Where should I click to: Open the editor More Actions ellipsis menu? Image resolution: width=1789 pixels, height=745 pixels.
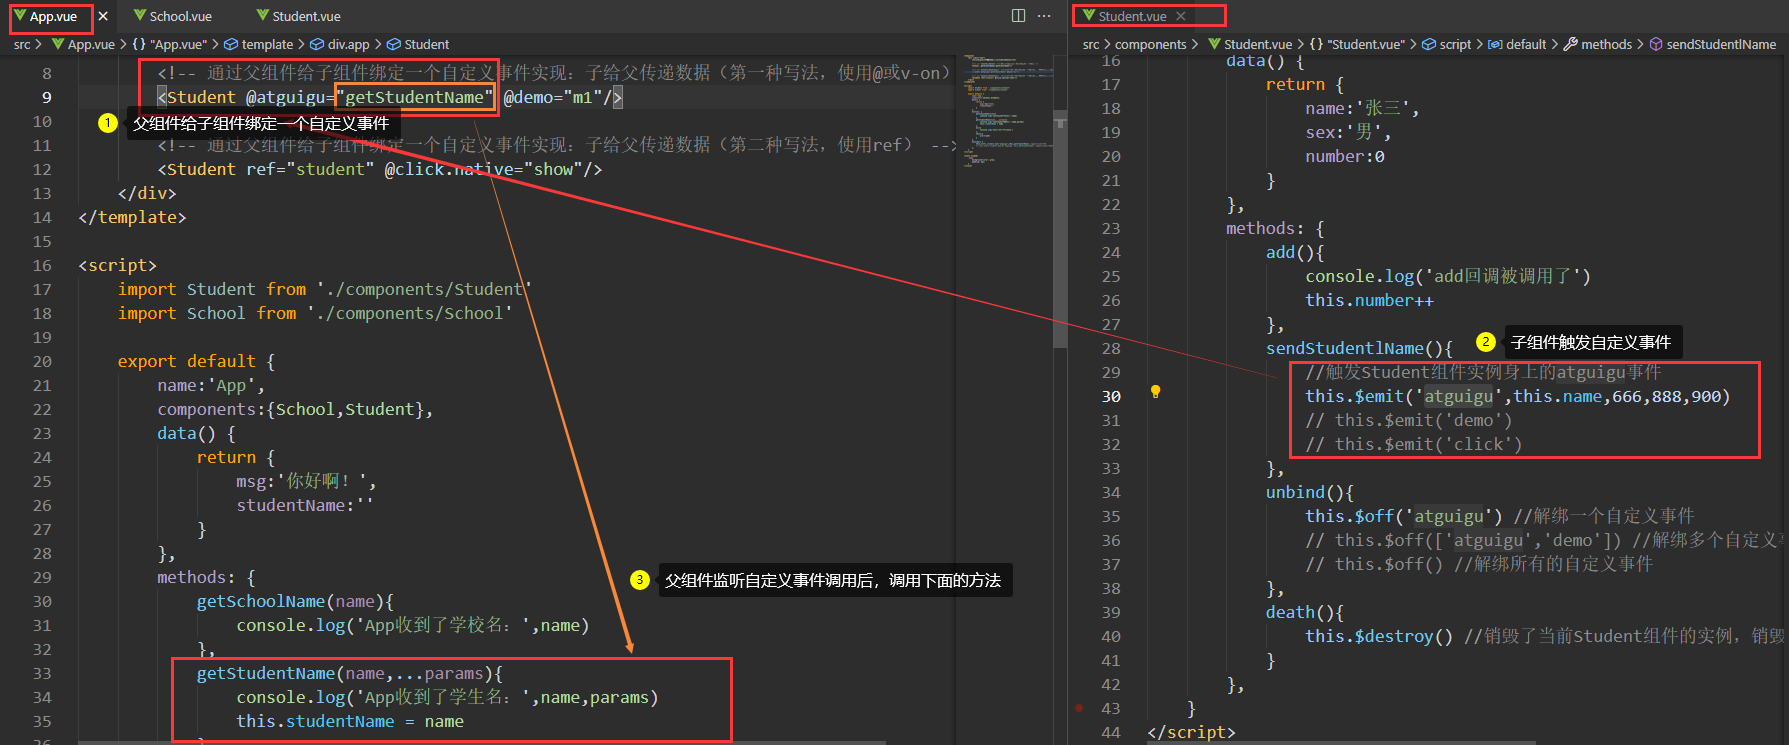click(1044, 16)
